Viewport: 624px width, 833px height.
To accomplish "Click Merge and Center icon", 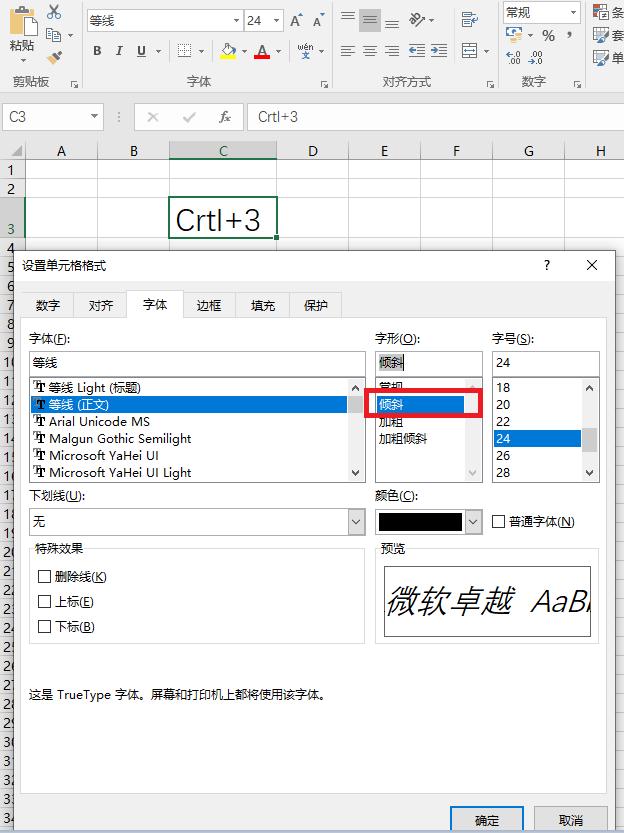I will 469,51.
